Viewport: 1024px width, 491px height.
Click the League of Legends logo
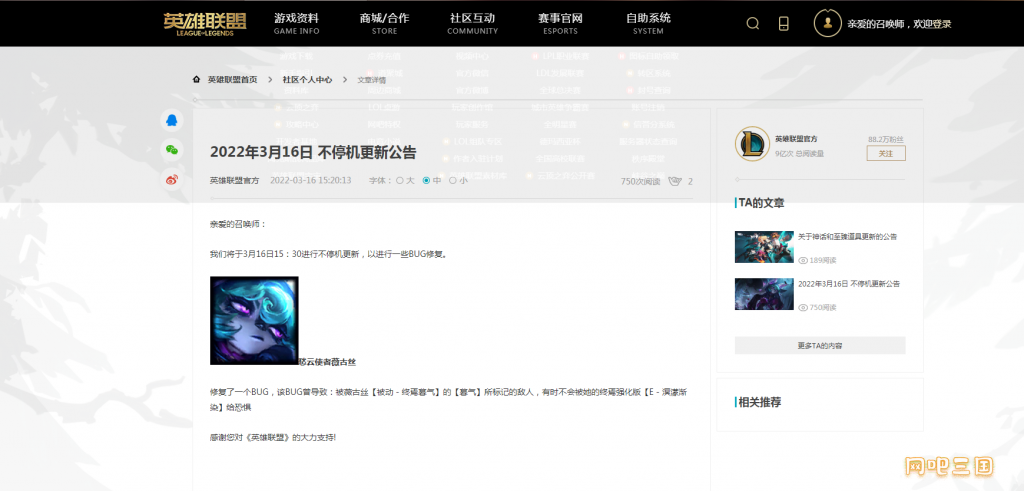(205, 24)
